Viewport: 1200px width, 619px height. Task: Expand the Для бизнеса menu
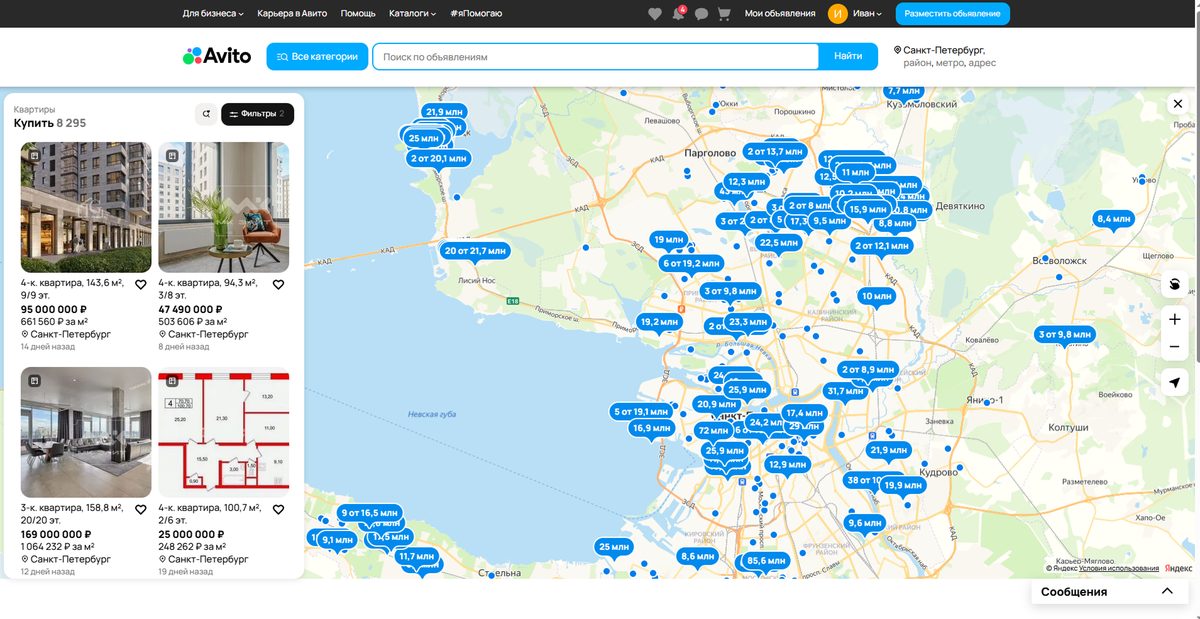point(213,14)
